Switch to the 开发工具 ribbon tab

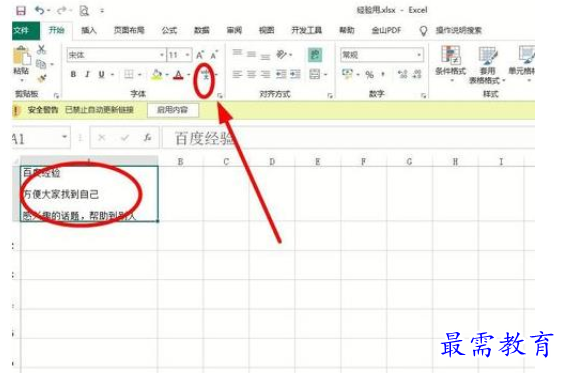306,30
